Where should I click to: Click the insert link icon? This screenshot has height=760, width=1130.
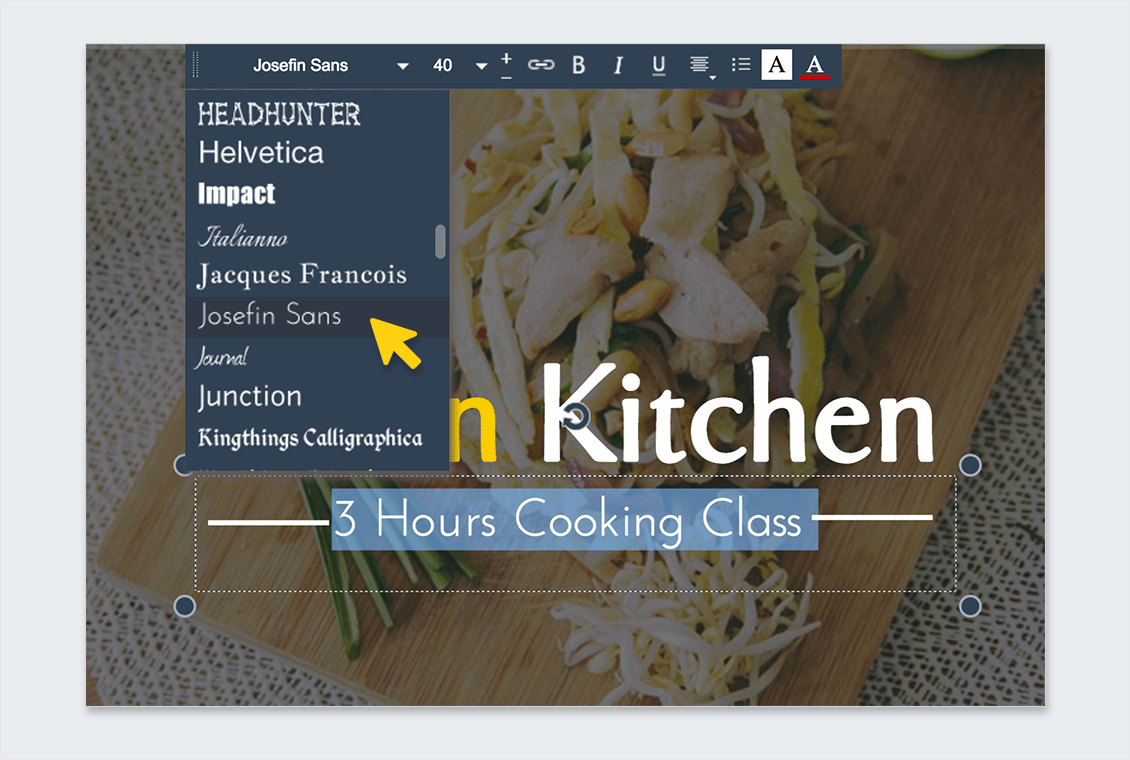coord(541,65)
